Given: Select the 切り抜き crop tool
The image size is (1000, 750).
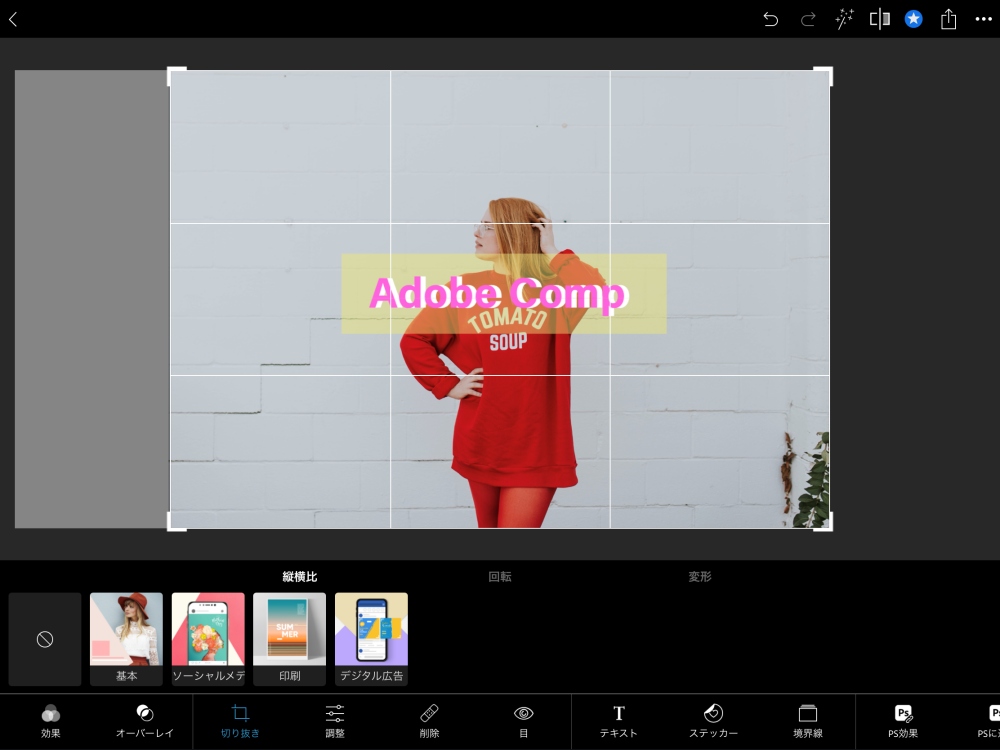Looking at the screenshot, I should click(x=240, y=721).
